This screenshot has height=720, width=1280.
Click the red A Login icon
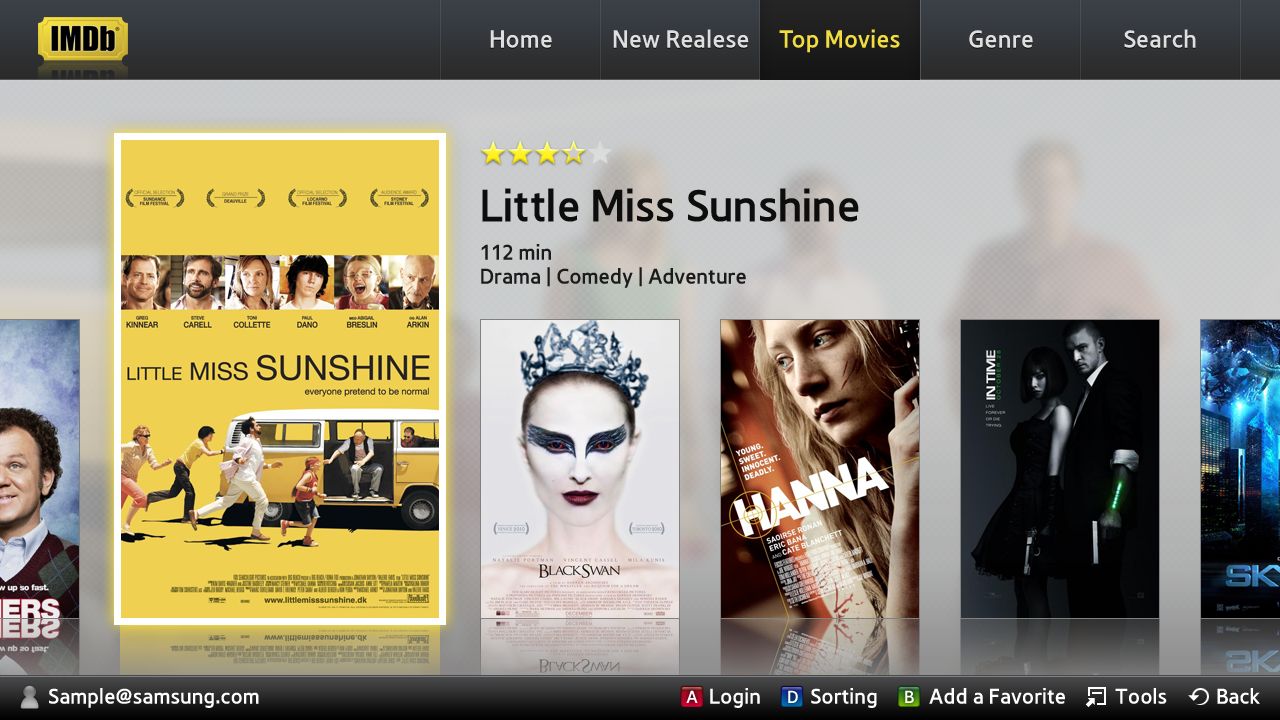tap(691, 697)
